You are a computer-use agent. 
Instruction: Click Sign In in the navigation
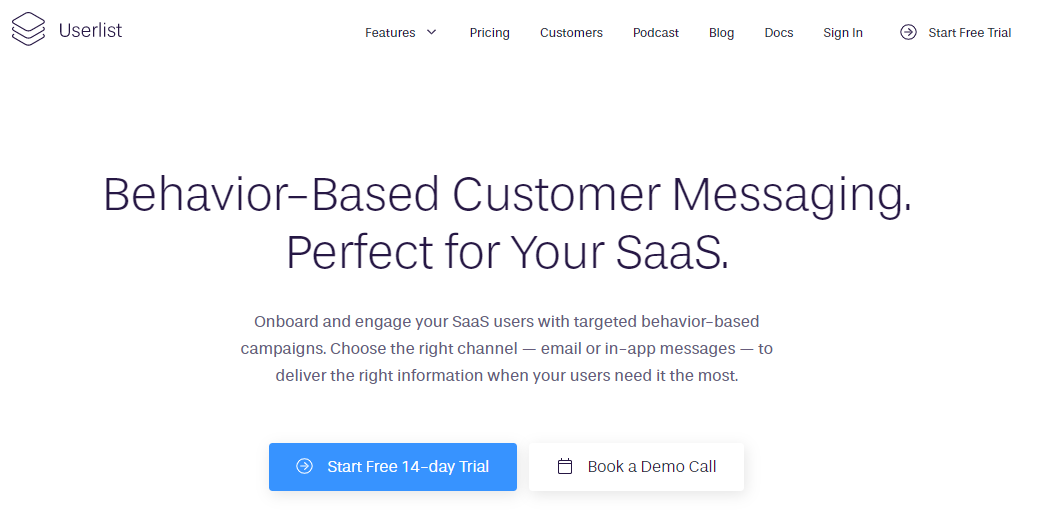pyautogui.click(x=843, y=32)
